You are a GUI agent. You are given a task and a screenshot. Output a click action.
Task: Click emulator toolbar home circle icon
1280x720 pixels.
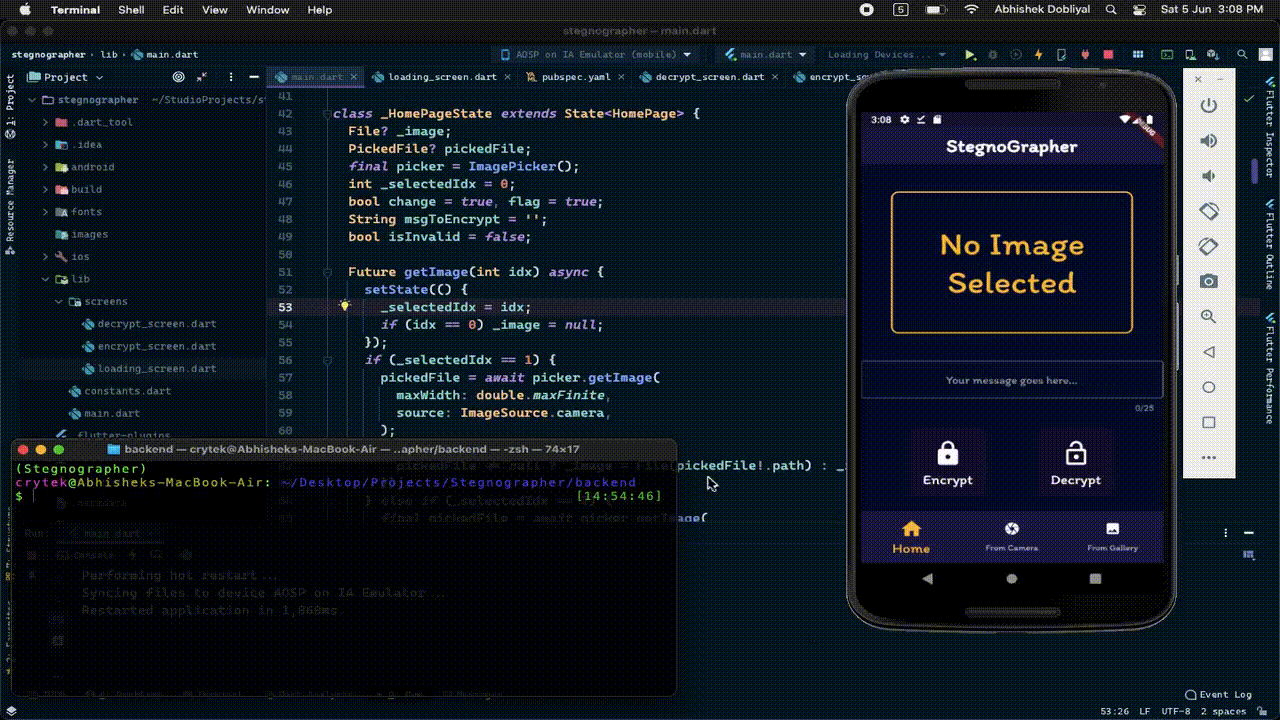(1209, 387)
